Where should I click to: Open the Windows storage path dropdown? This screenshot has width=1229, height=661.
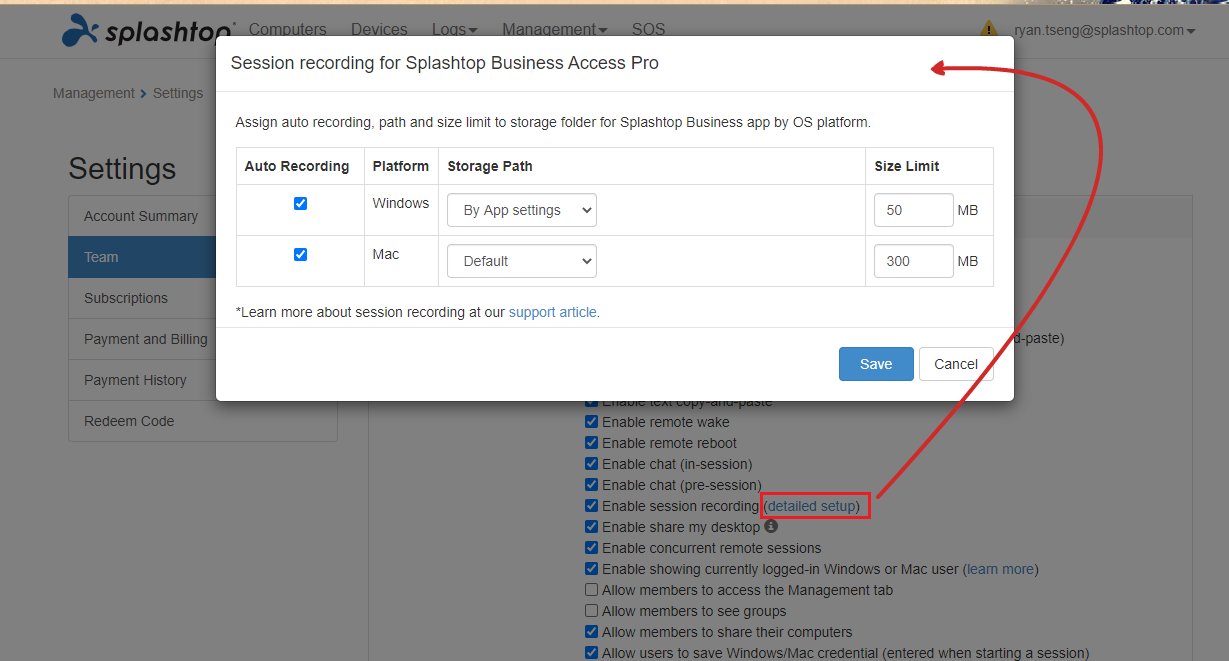point(522,210)
